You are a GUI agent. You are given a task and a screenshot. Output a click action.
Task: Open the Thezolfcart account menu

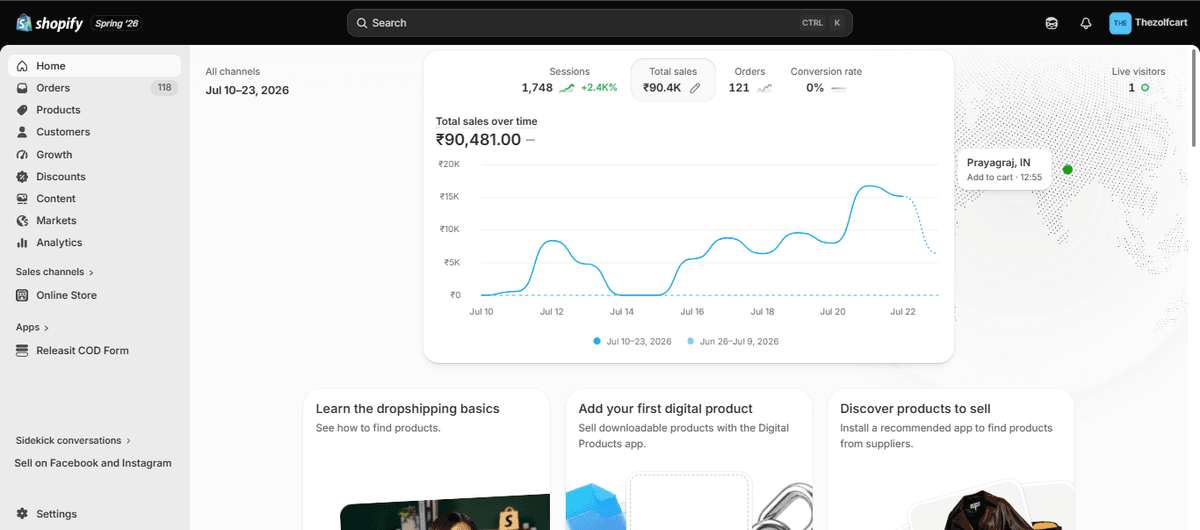(1149, 23)
